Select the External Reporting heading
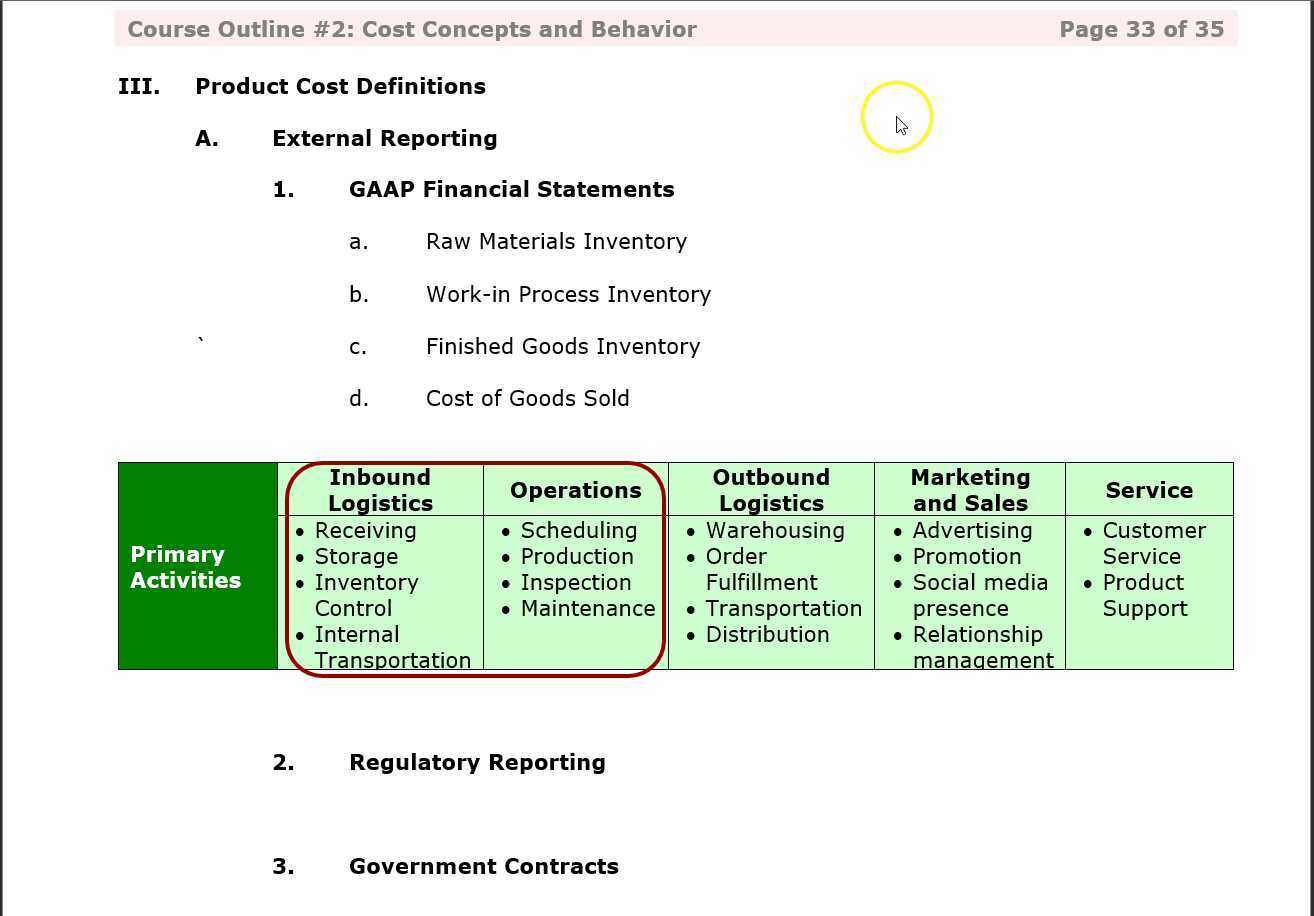 tap(384, 138)
